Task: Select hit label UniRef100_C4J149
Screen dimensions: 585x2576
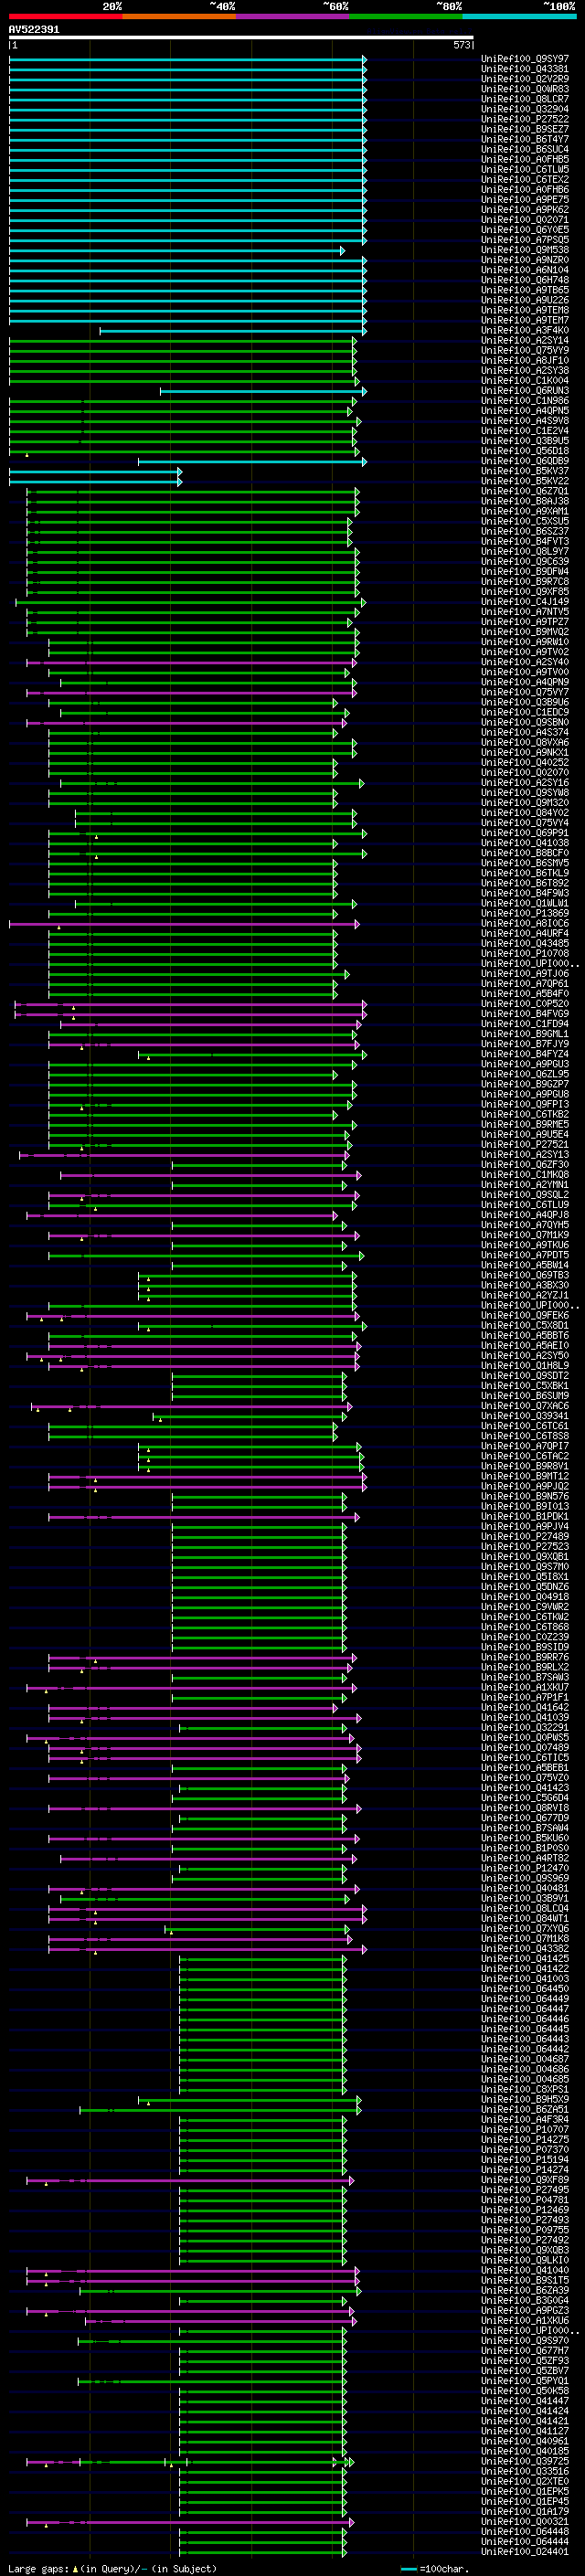Action: click(x=525, y=602)
